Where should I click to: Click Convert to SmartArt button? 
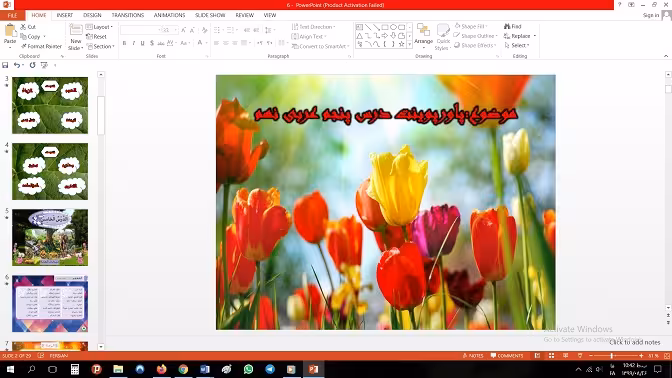[x=321, y=46]
